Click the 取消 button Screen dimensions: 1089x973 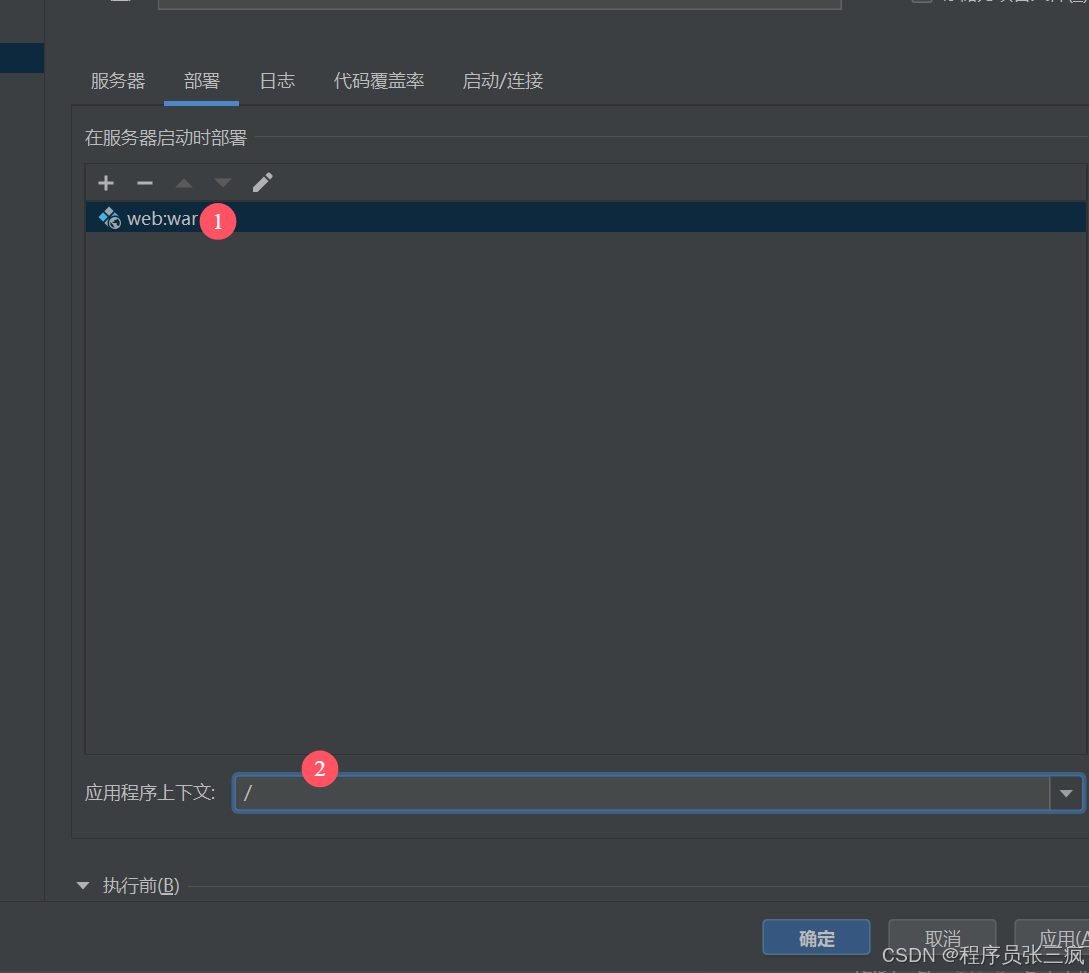pyautogui.click(x=942, y=938)
